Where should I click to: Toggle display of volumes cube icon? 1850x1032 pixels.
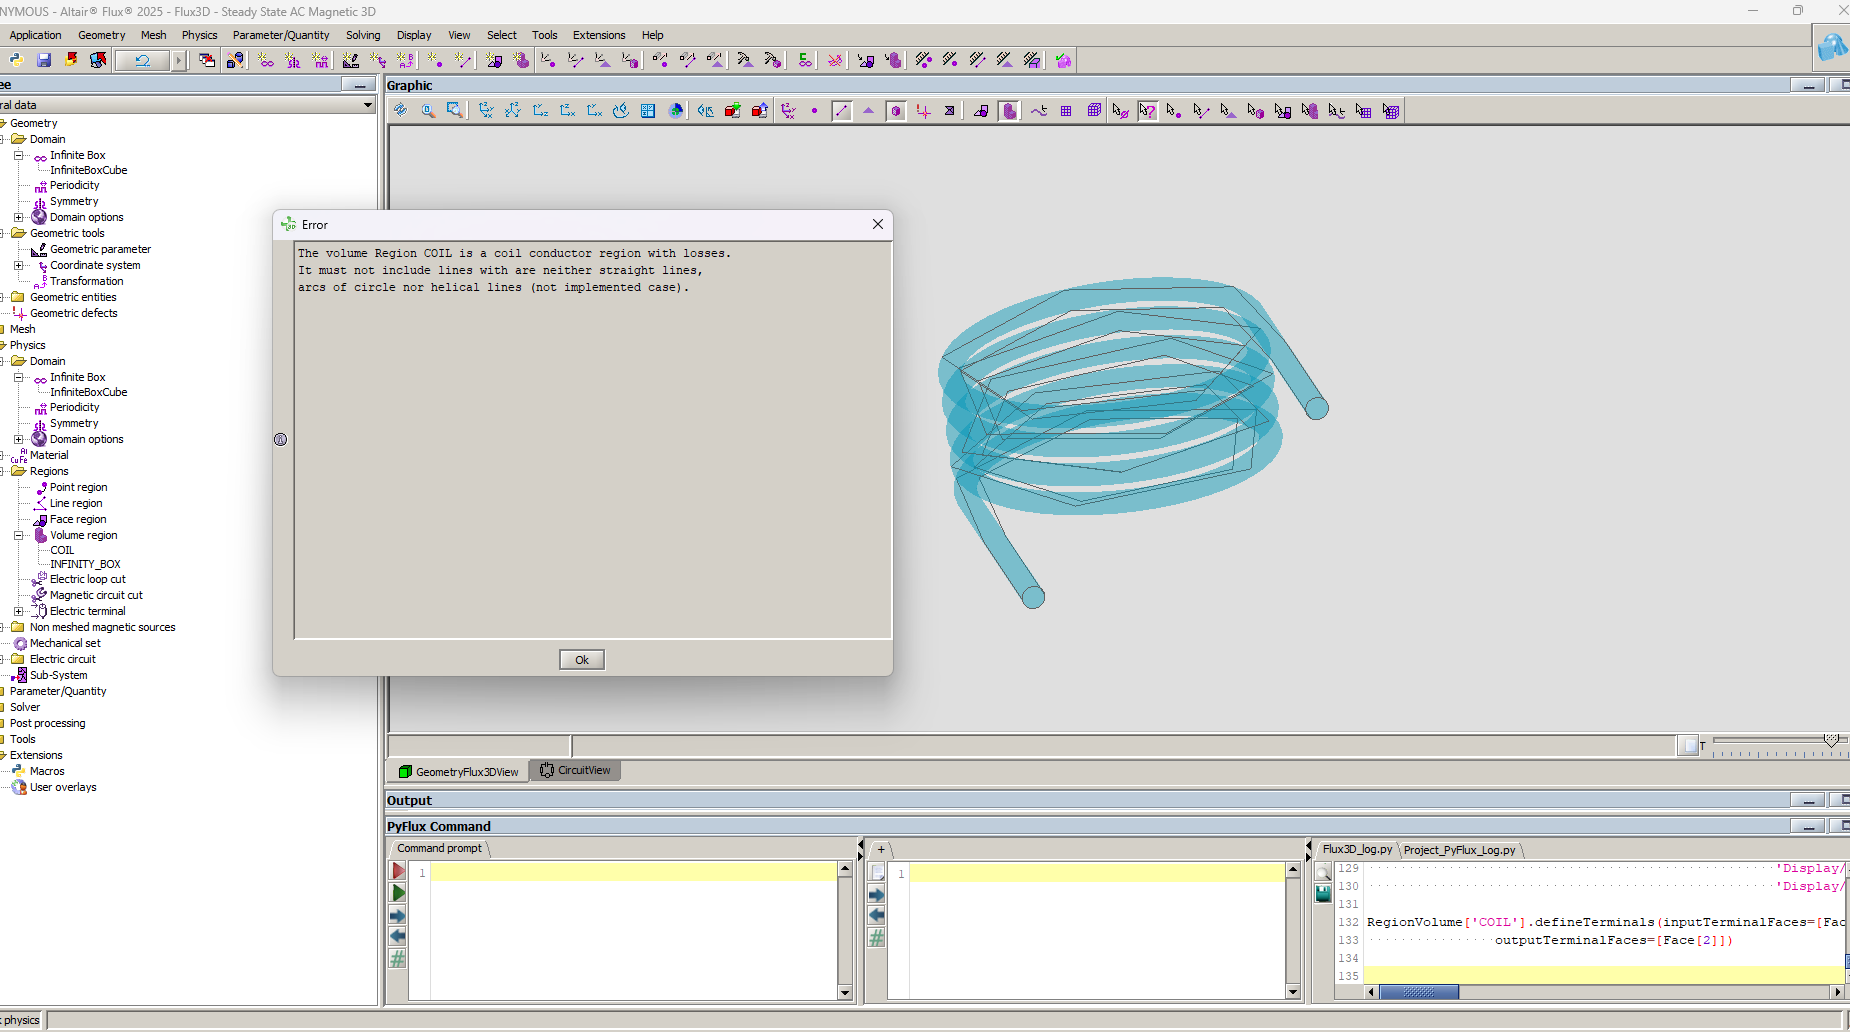[896, 110]
